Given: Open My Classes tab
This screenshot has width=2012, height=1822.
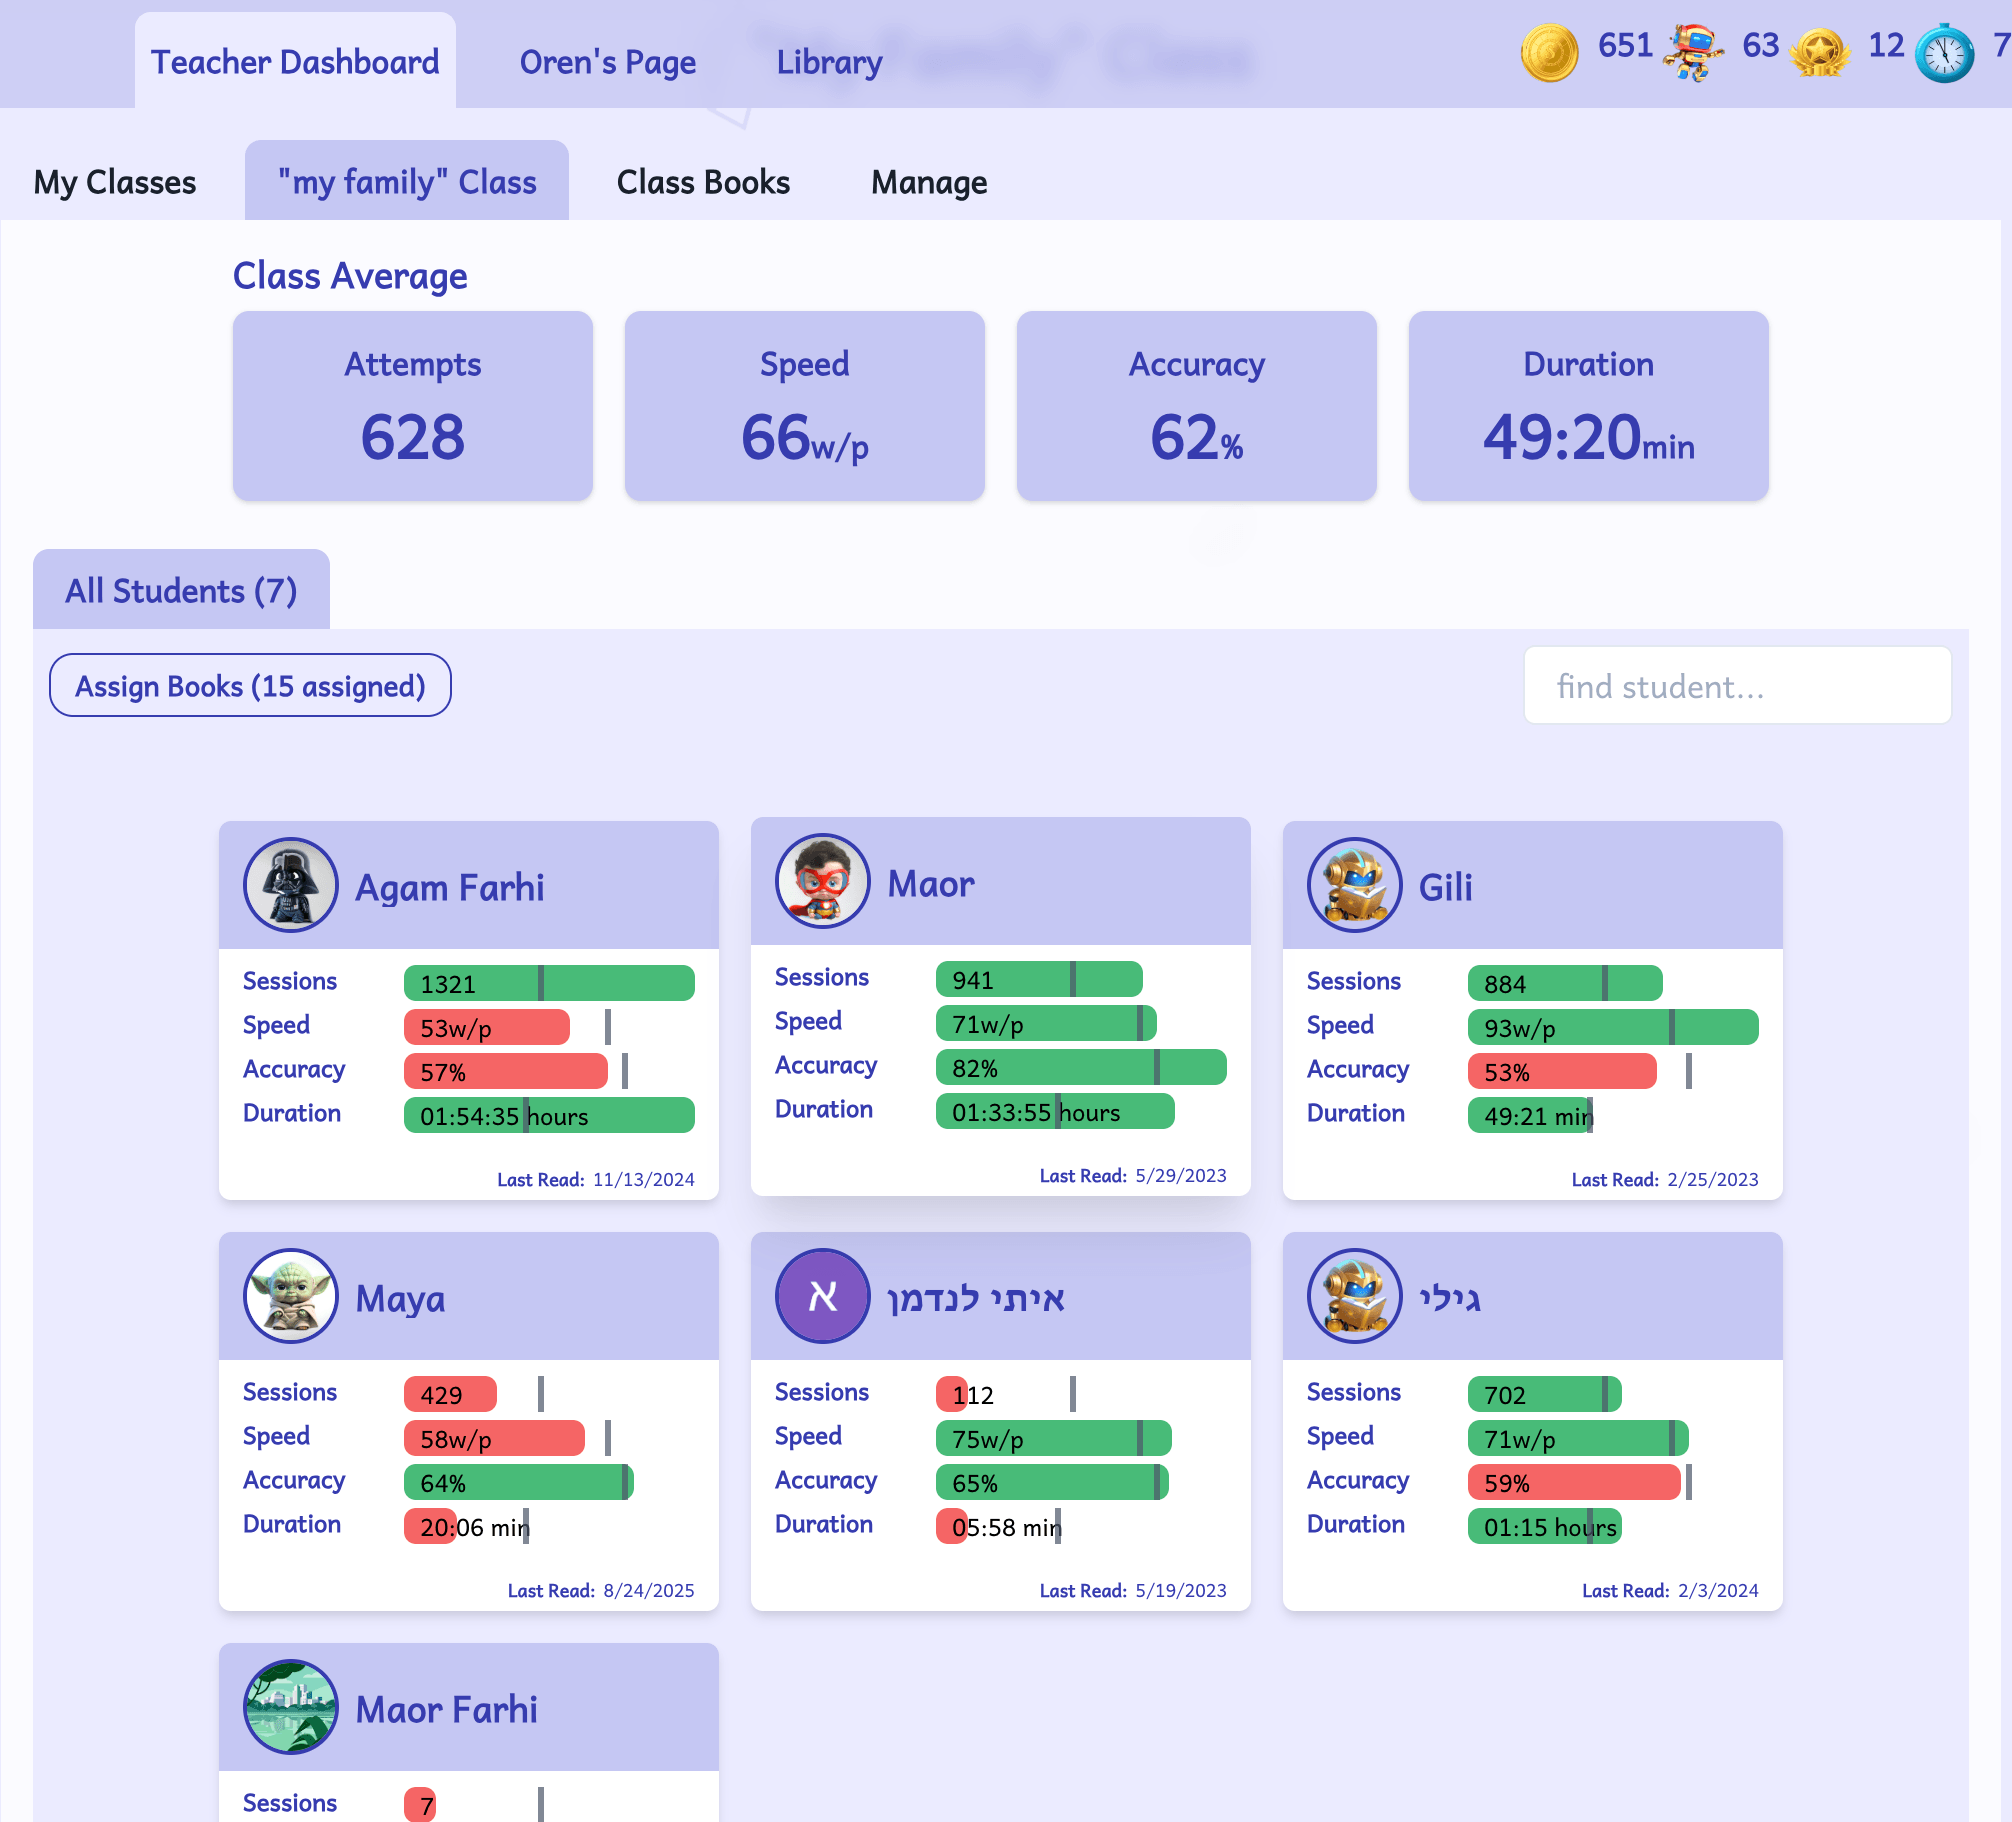Looking at the screenshot, I should point(115,182).
